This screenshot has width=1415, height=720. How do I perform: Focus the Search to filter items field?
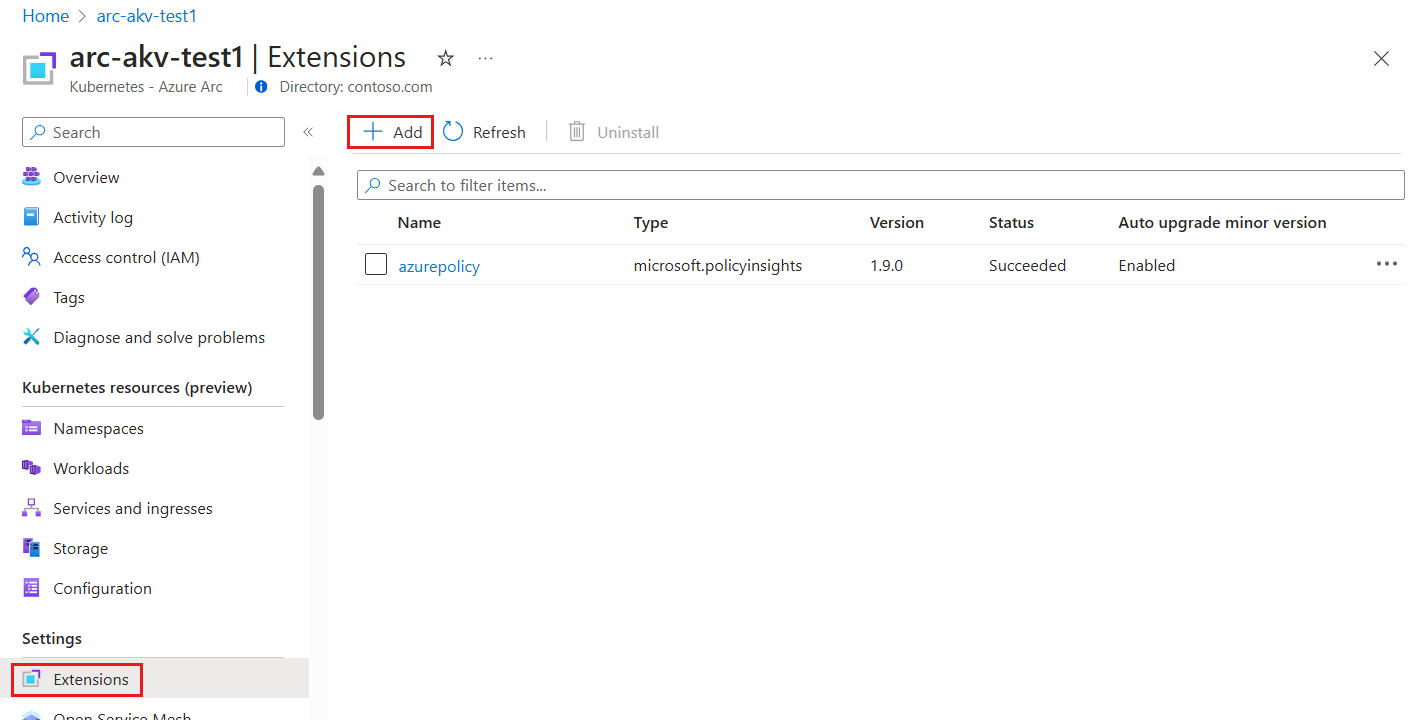click(881, 185)
